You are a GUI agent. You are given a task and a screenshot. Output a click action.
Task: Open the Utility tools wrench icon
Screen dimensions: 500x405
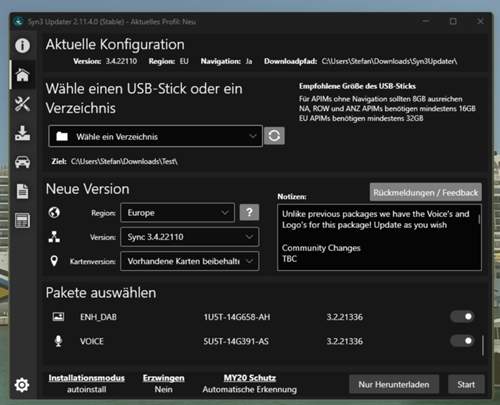22,104
